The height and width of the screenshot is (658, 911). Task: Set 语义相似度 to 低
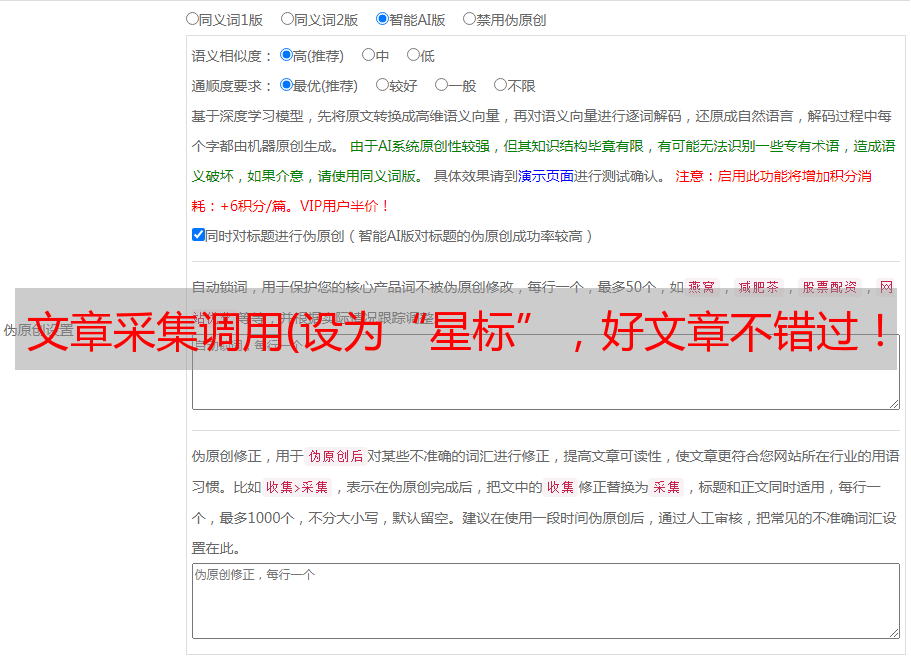coord(413,55)
